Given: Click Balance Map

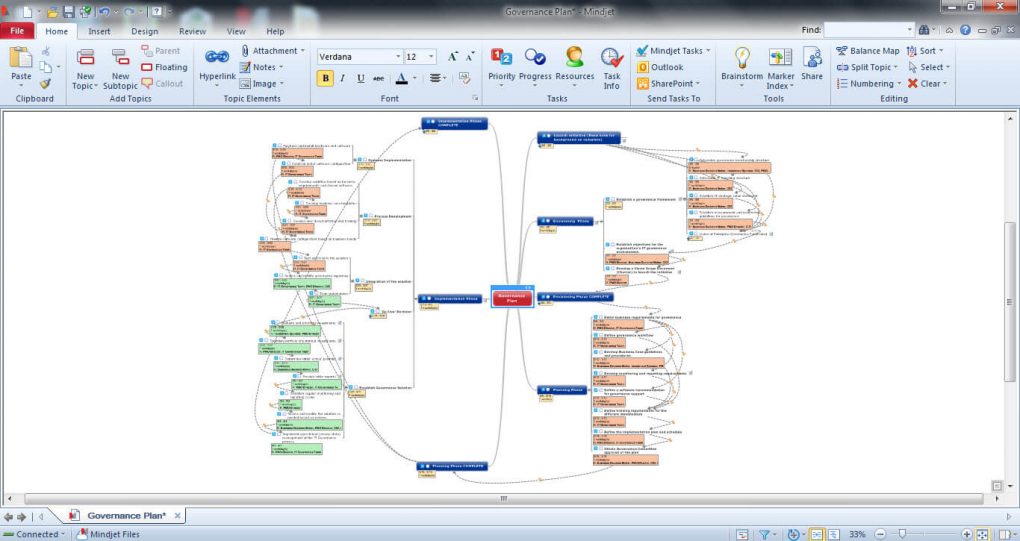Looking at the screenshot, I should click(x=868, y=51).
